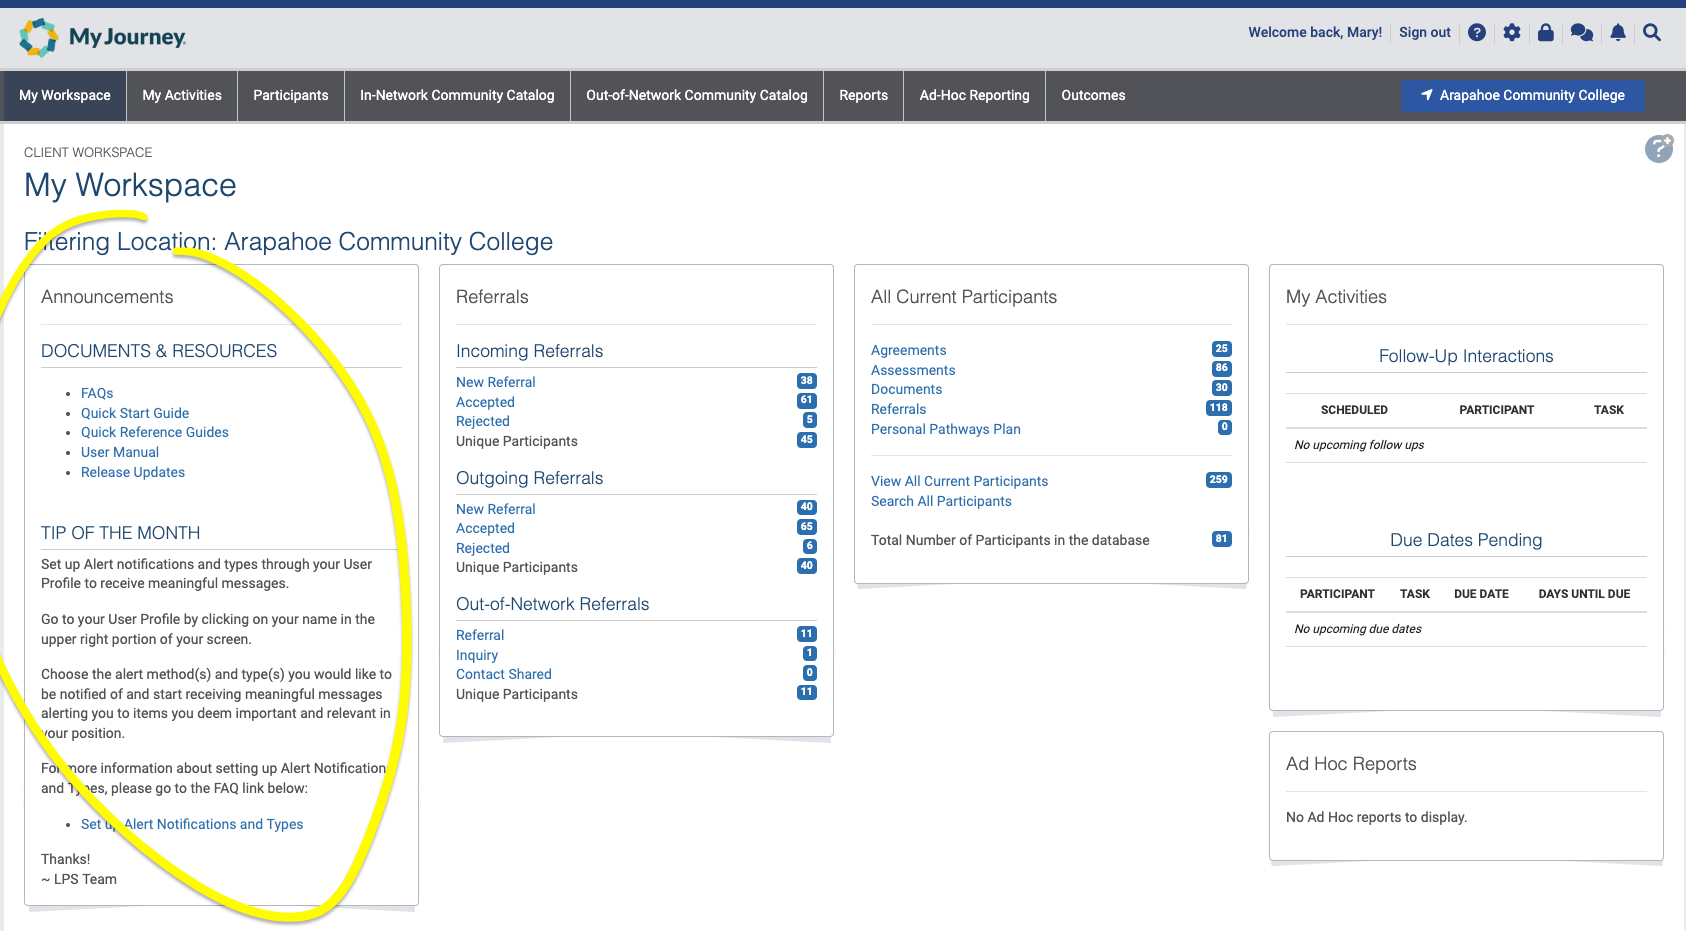Click Contact Shared under Out-of-Network Referrals
The image size is (1686, 931).
(503, 674)
